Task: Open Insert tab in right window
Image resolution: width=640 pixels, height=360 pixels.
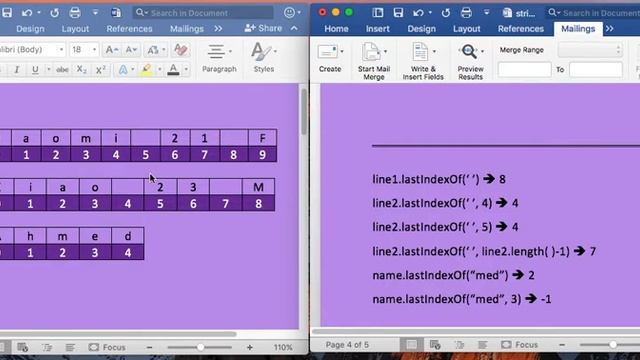Action: tap(378, 29)
